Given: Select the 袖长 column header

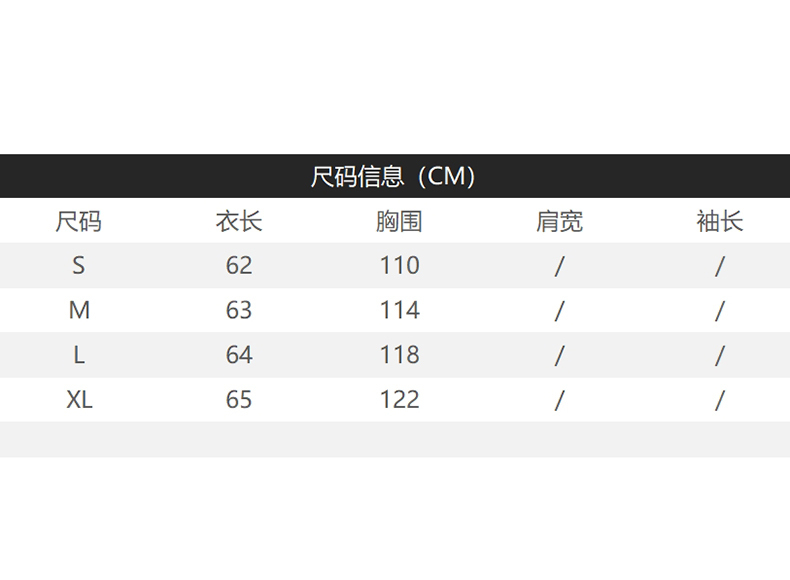Looking at the screenshot, I should point(719,221).
